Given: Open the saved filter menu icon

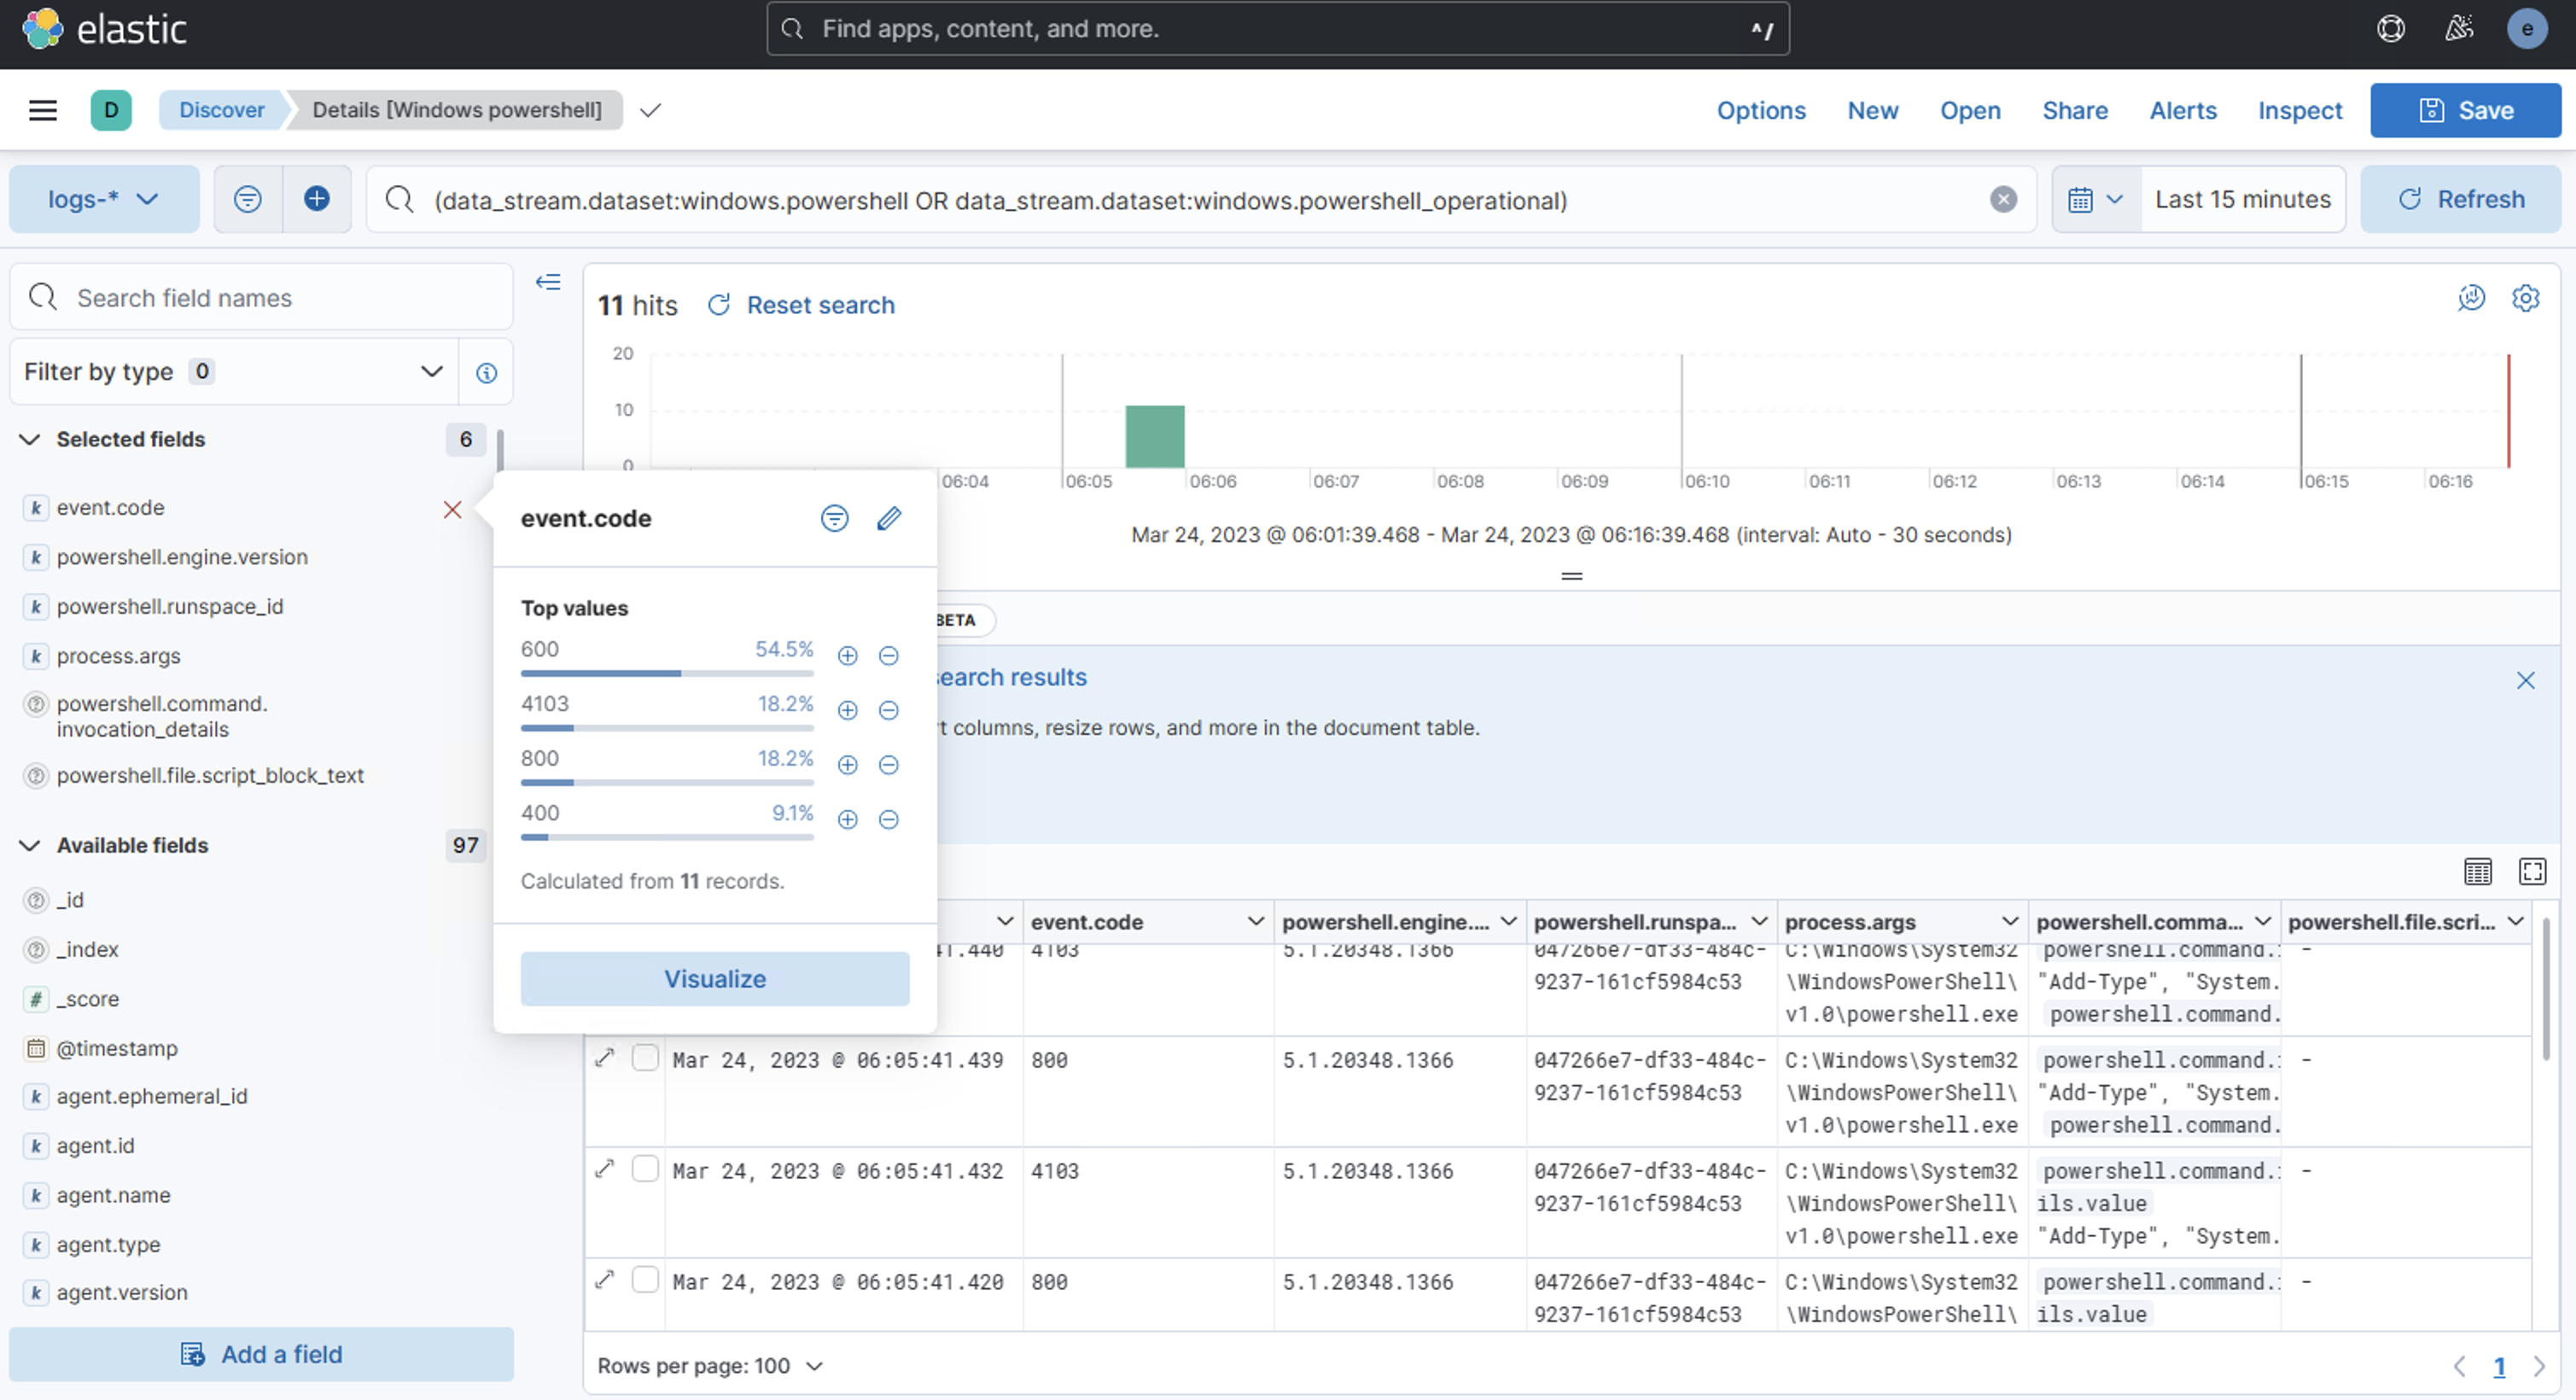Looking at the screenshot, I should [247, 199].
